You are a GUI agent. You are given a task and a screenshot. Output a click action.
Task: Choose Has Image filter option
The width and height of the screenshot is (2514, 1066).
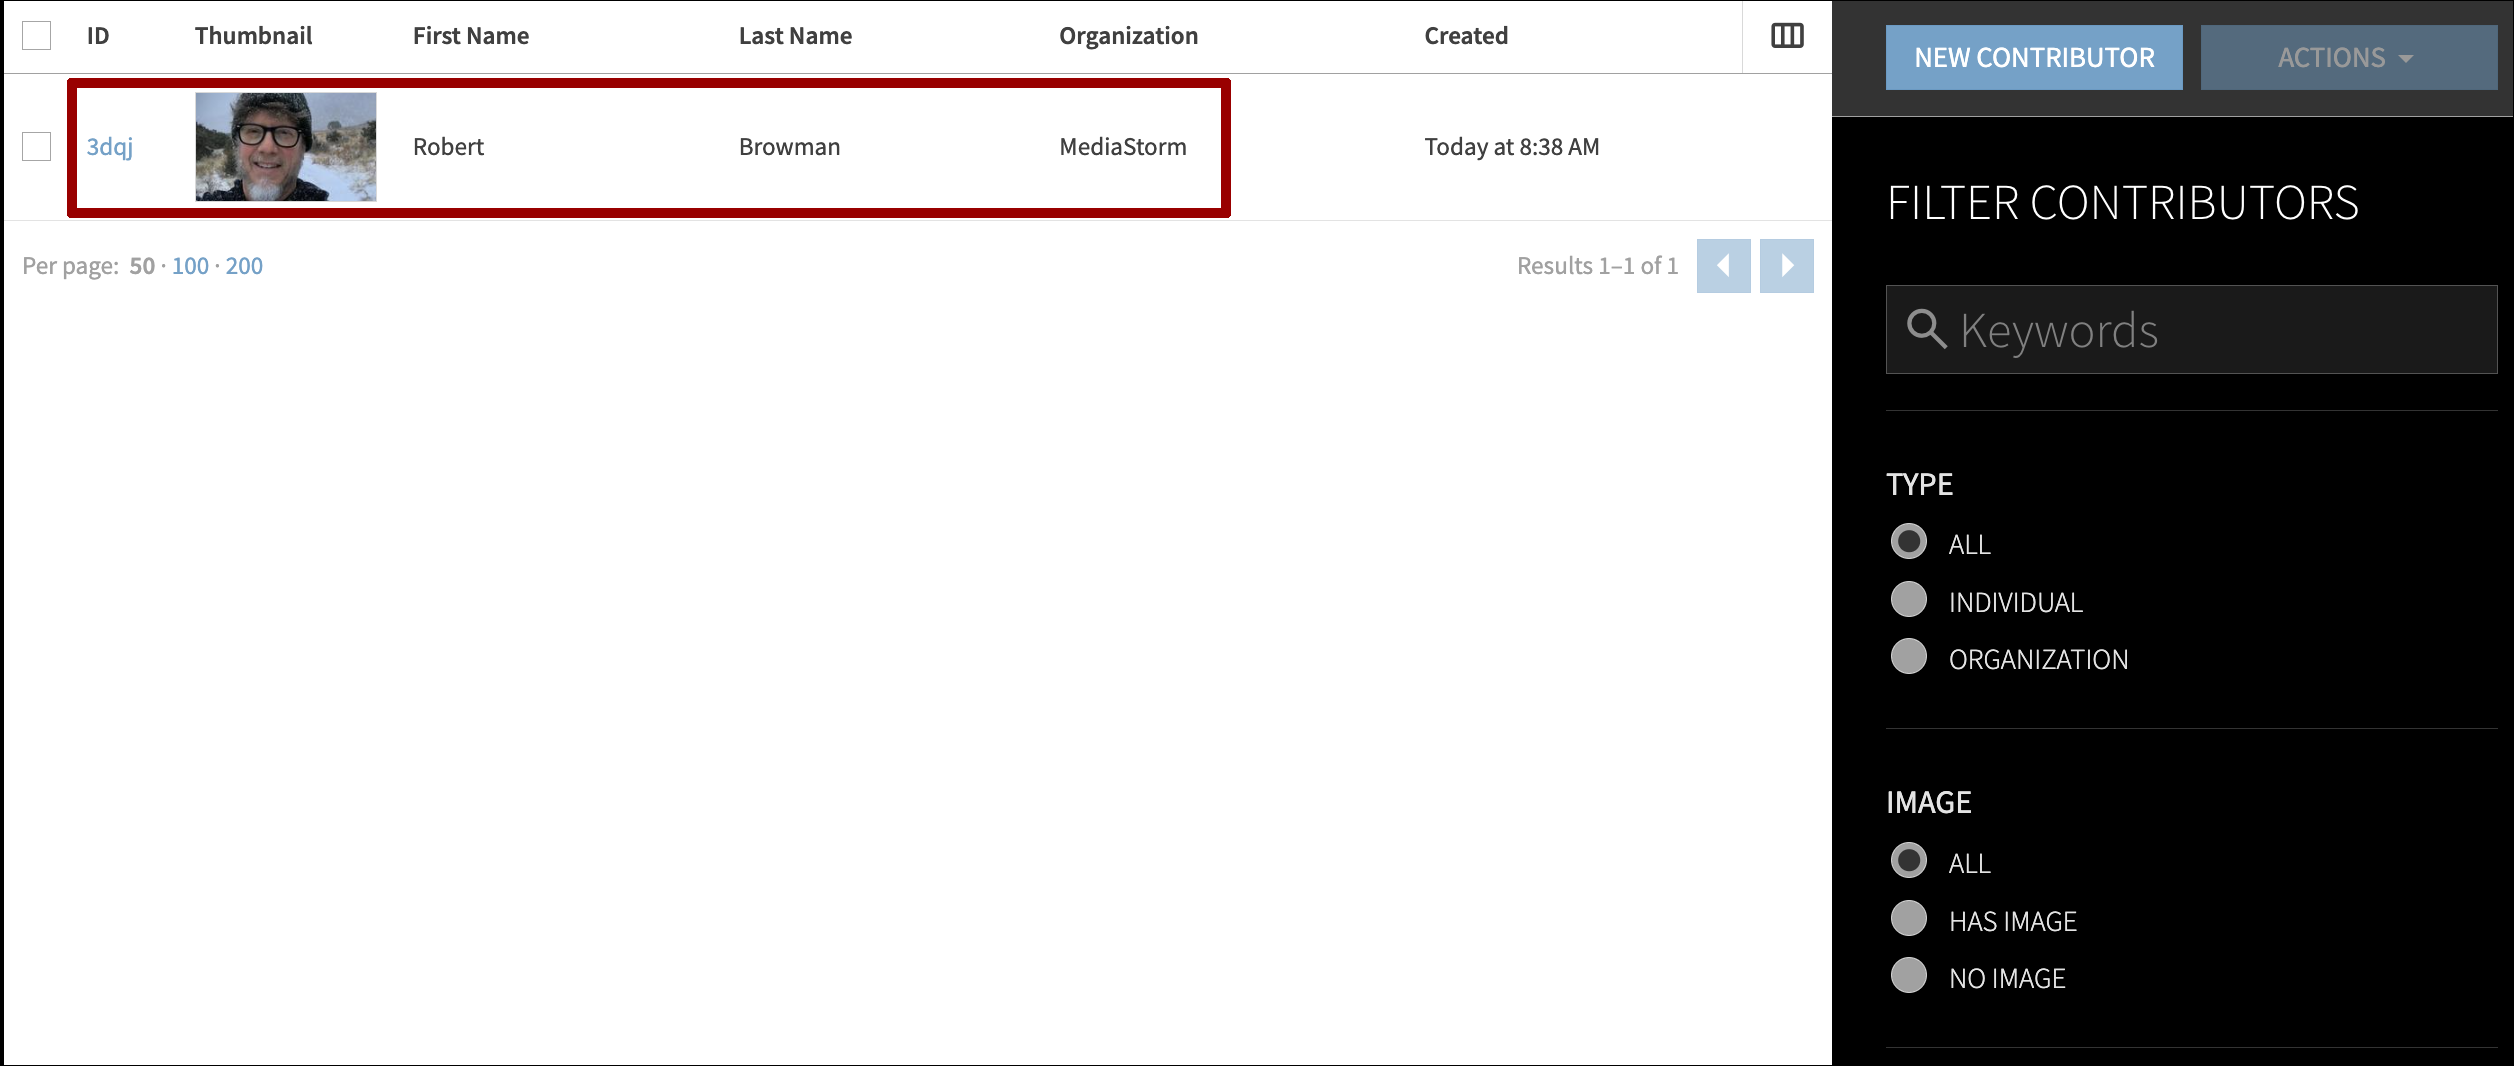(x=1908, y=919)
